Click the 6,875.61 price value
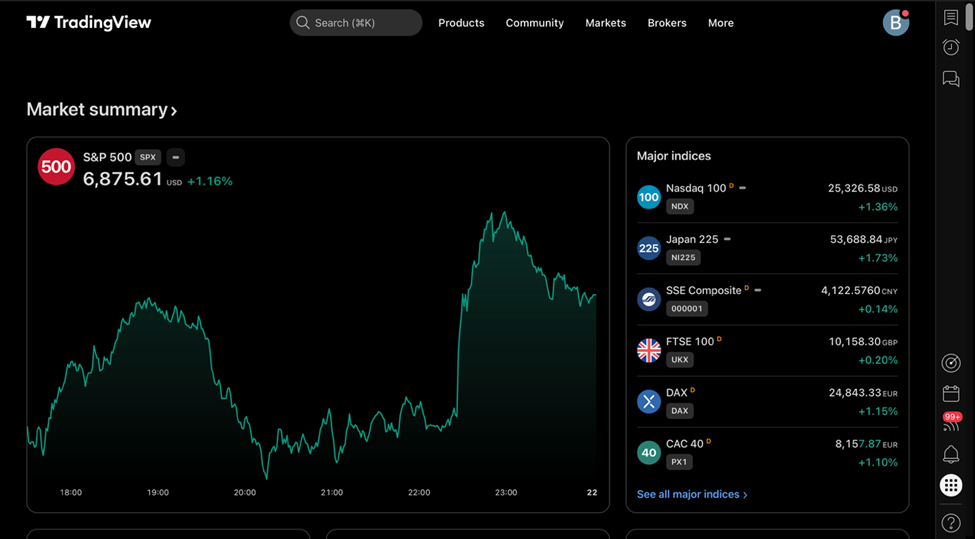The width and height of the screenshot is (975, 539). click(122, 179)
